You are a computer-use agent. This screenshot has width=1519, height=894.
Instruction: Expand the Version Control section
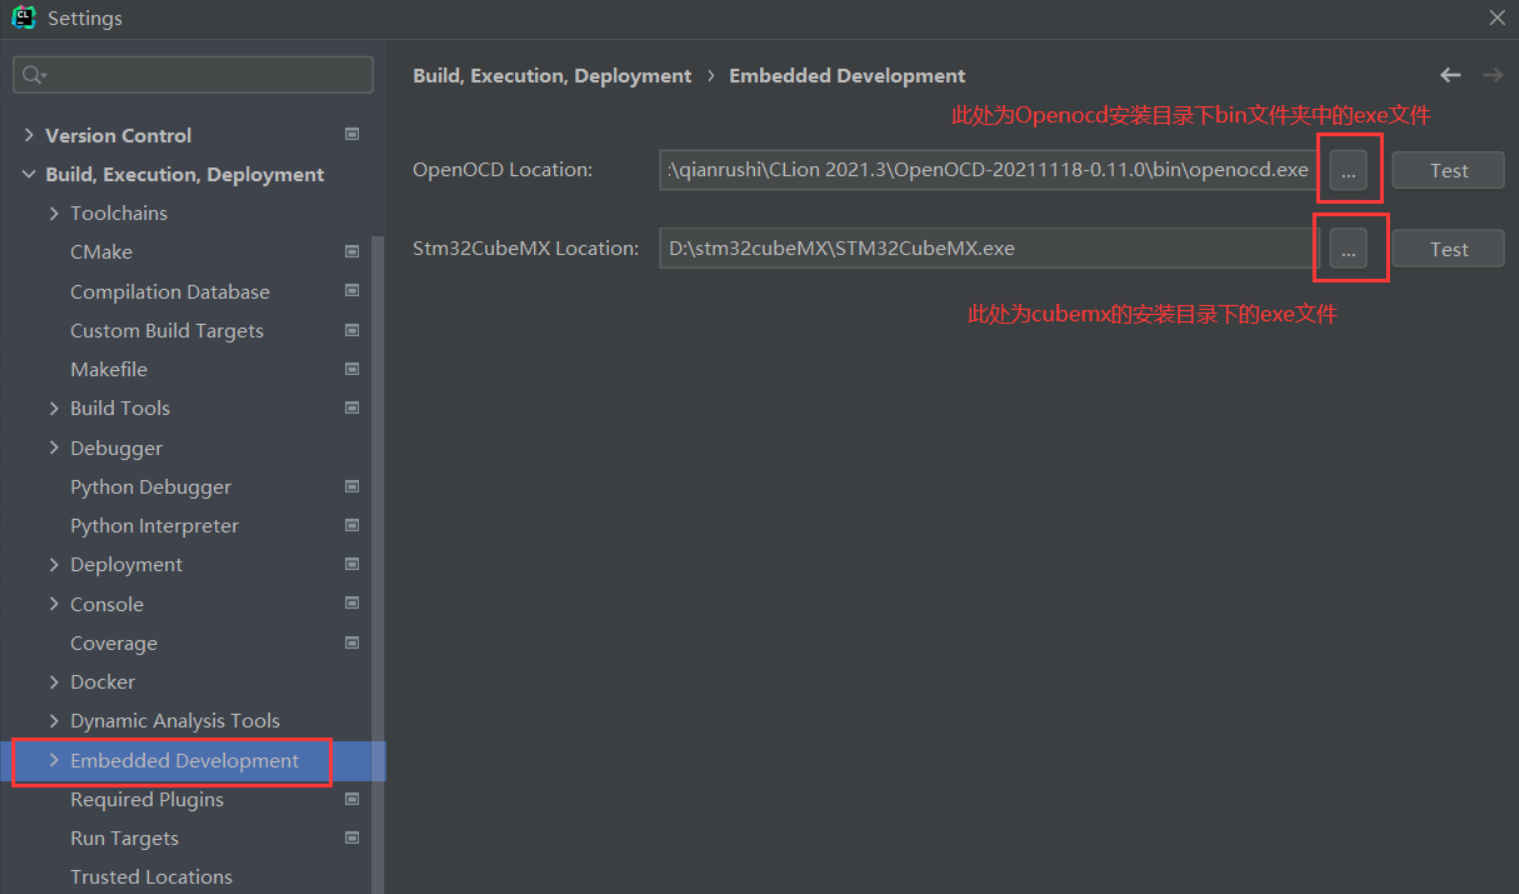29,135
